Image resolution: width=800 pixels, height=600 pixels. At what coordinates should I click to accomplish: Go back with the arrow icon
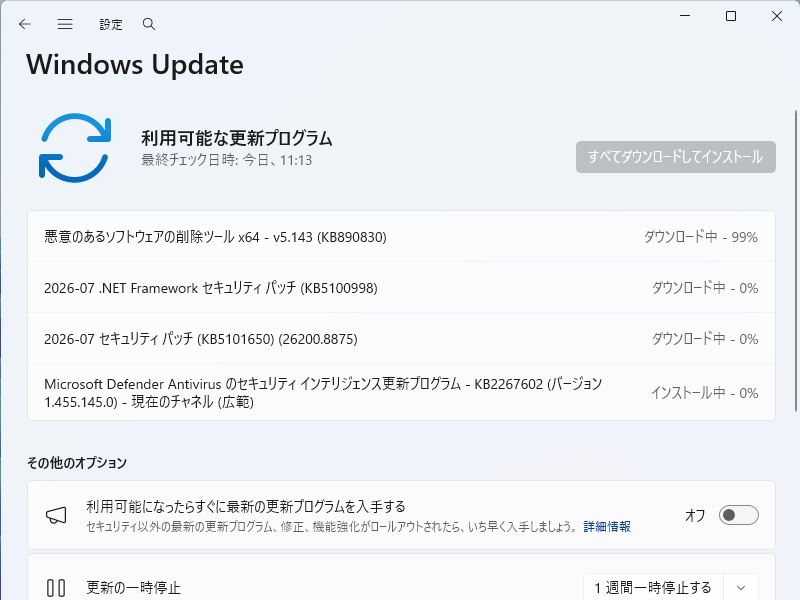(x=24, y=24)
